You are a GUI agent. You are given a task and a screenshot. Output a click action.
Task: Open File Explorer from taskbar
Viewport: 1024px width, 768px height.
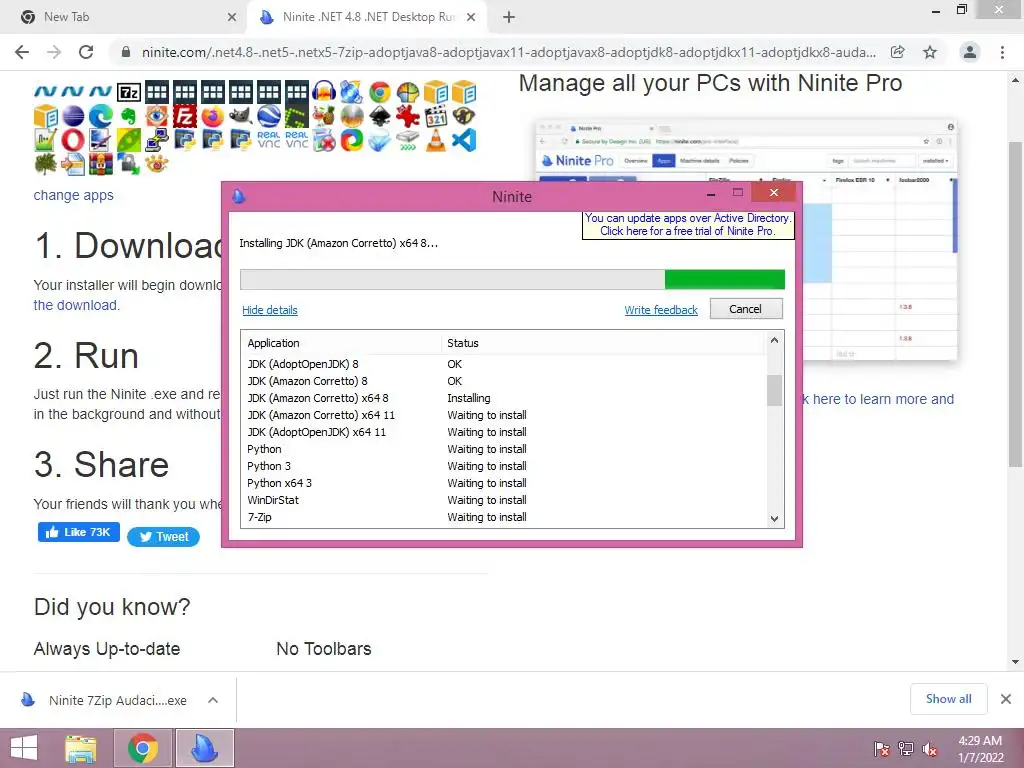81,748
